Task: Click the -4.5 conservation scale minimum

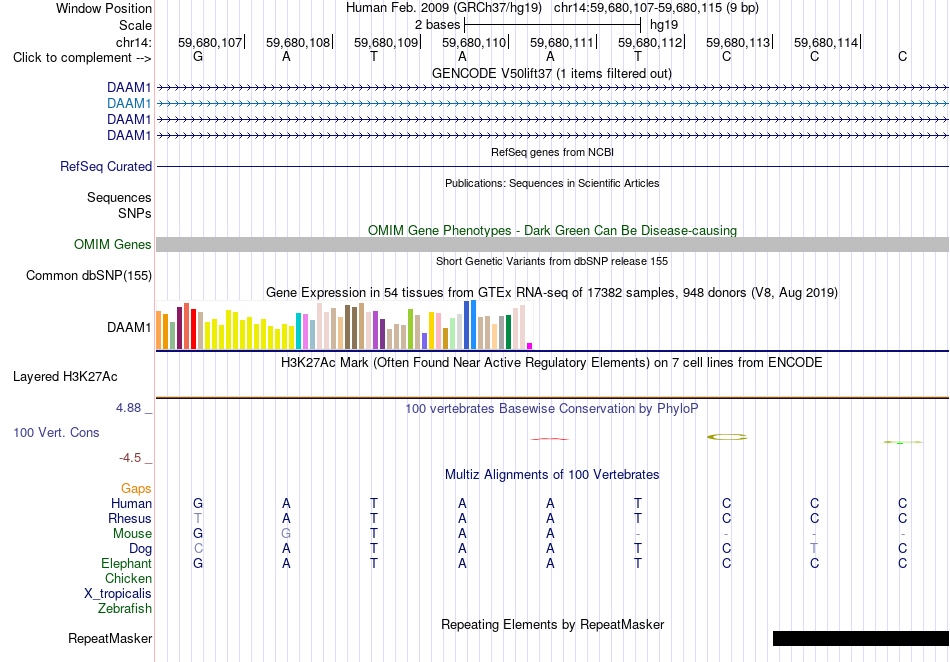Action: coord(130,458)
